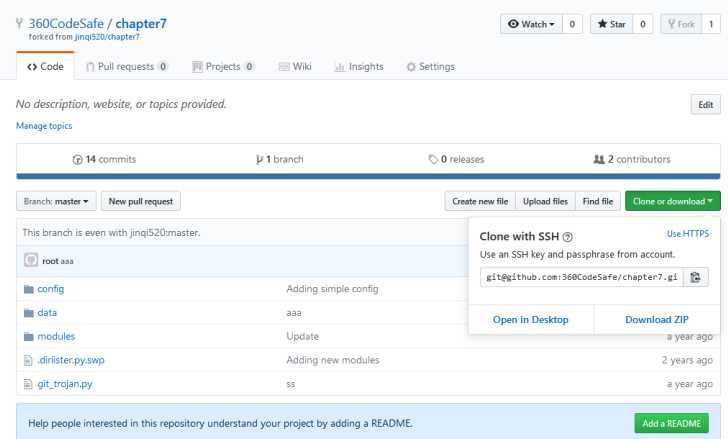The image size is (728, 439).
Task: Open the Watch notifications dropdown
Action: tap(532, 24)
